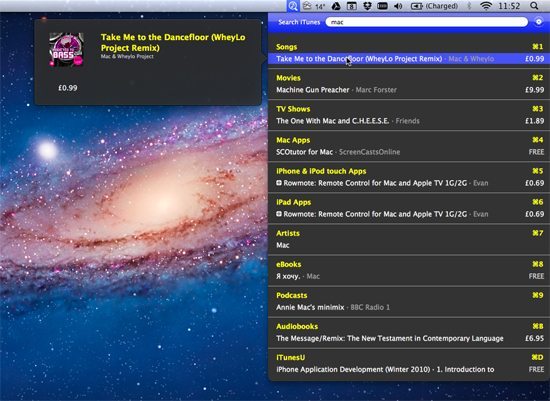The height and width of the screenshot is (401, 550).
Task: Select song result Take Me to the Dancefloor
Action: click(409, 59)
